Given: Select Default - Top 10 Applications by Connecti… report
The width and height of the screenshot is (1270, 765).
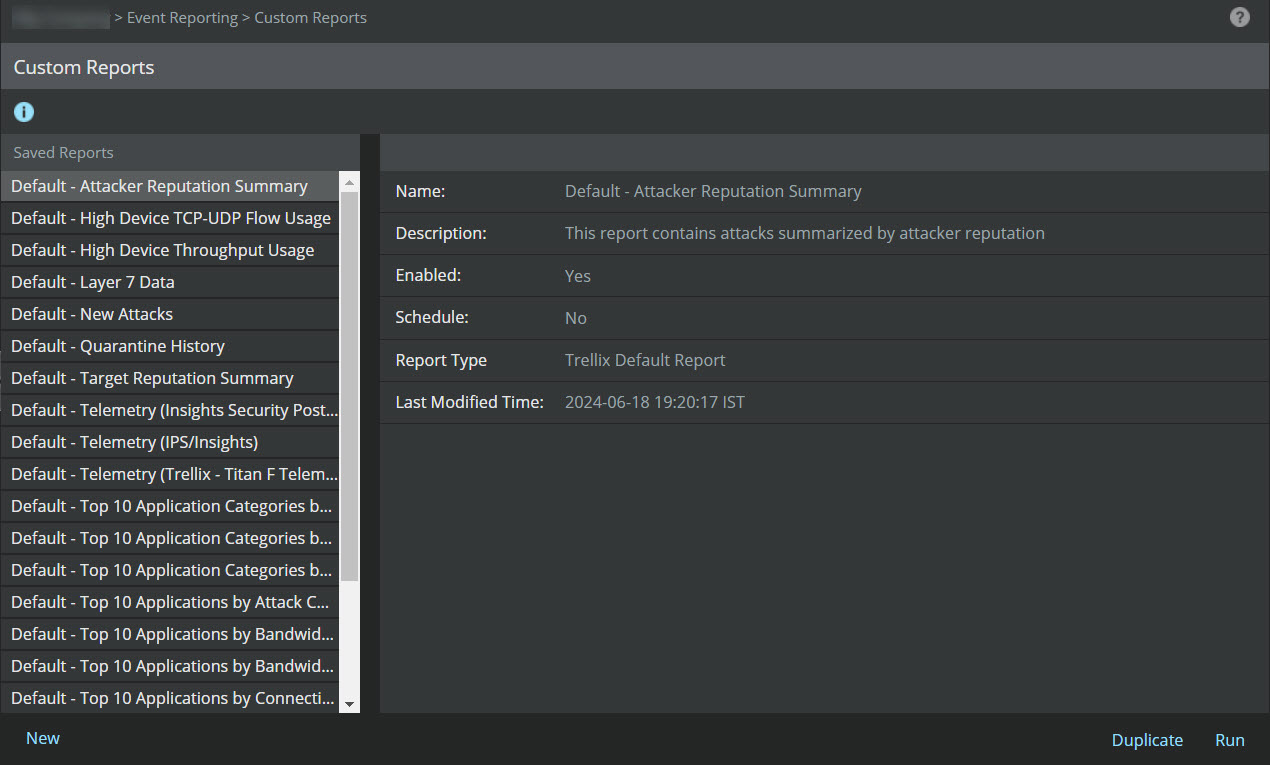Looking at the screenshot, I should click(170, 698).
